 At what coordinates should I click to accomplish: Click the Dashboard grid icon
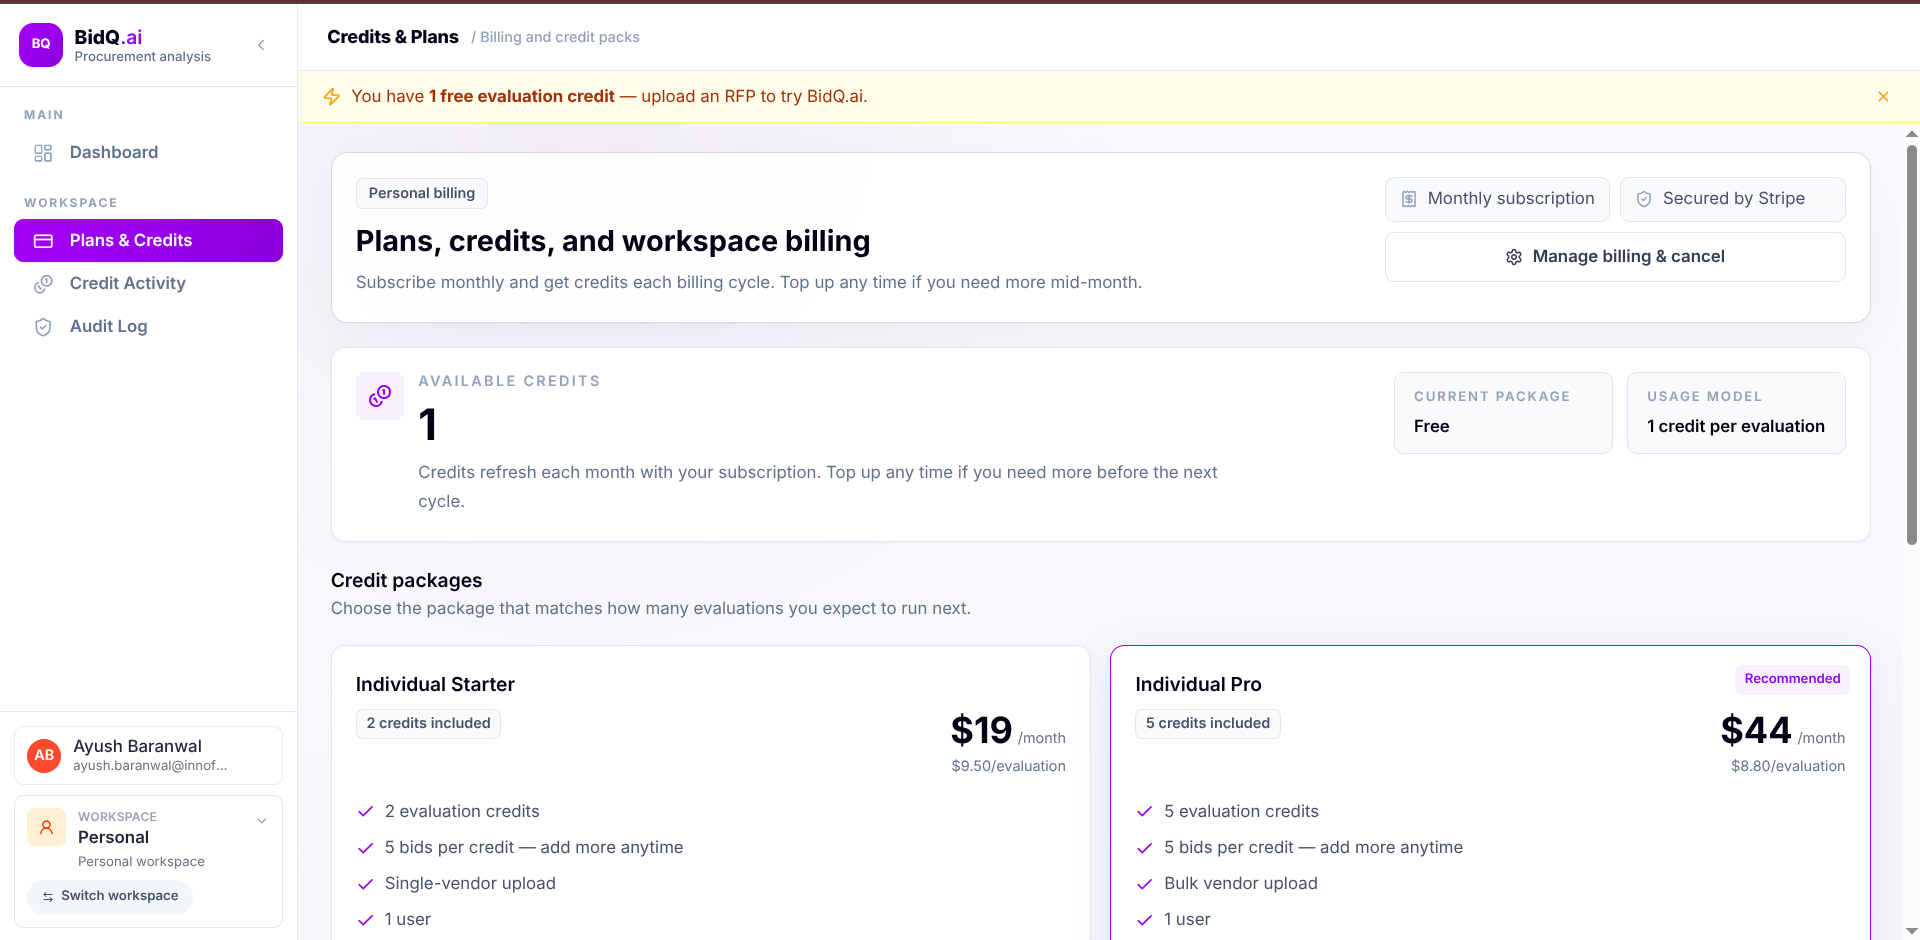click(x=43, y=153)
